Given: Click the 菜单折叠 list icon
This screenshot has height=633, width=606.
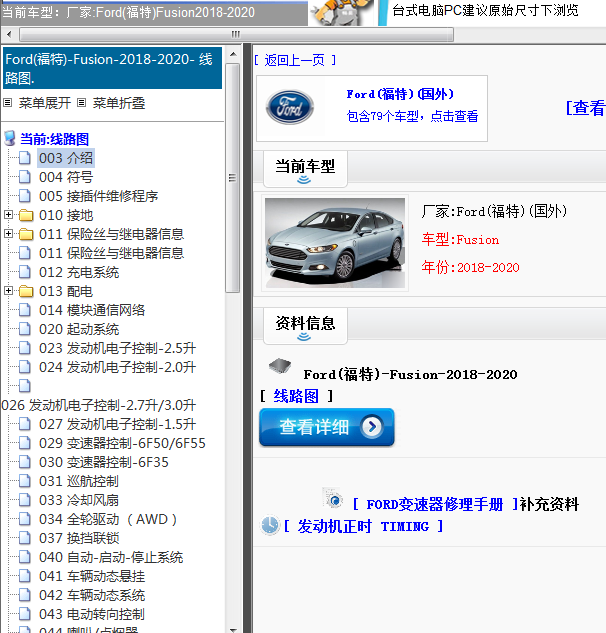Looking at the screenshot, I should (x=81, y=103).
